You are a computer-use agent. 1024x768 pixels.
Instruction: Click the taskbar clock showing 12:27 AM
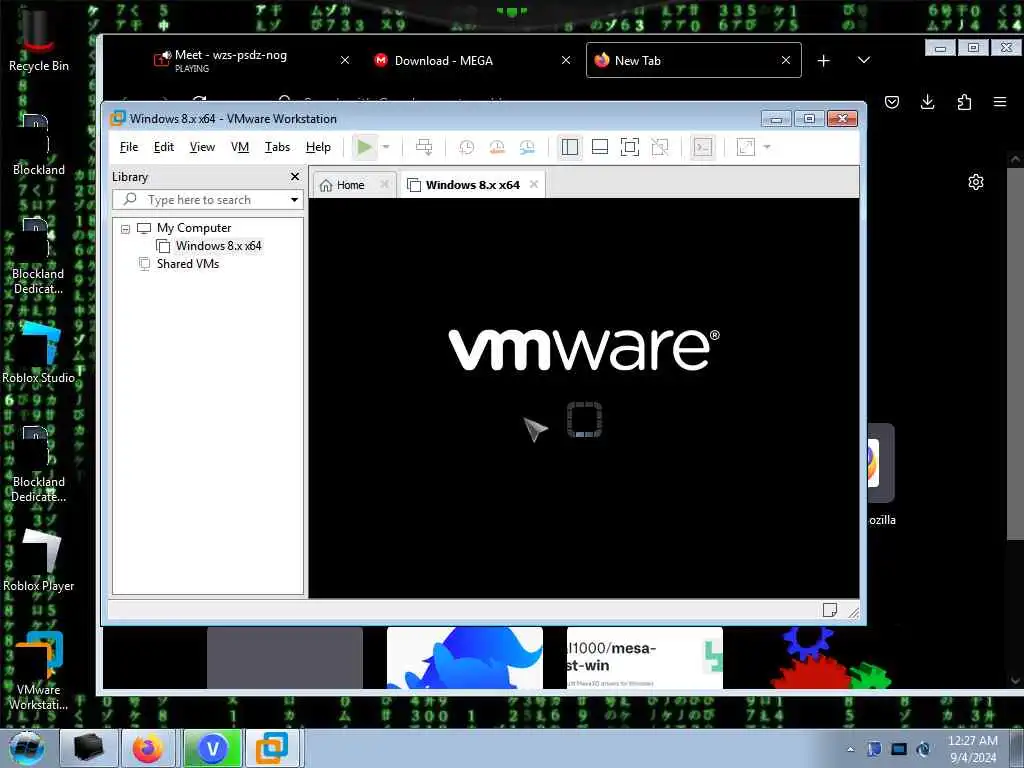click(x=973, y=748)
